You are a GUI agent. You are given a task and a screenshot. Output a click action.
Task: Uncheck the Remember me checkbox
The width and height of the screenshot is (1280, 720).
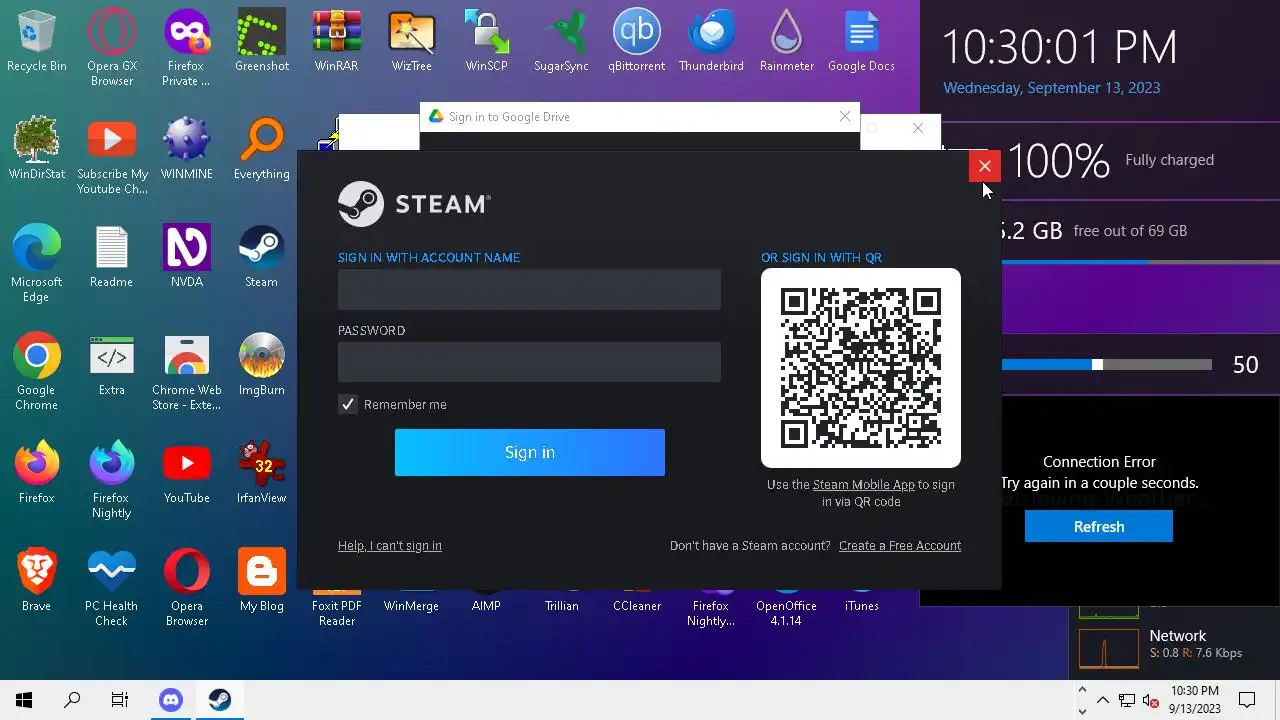point(348,404)
